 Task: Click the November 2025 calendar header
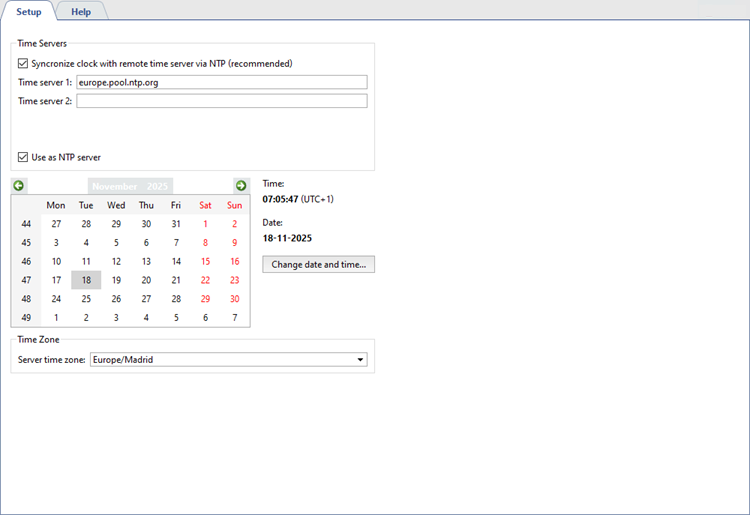pyautogui.click(x=130, y=186)
